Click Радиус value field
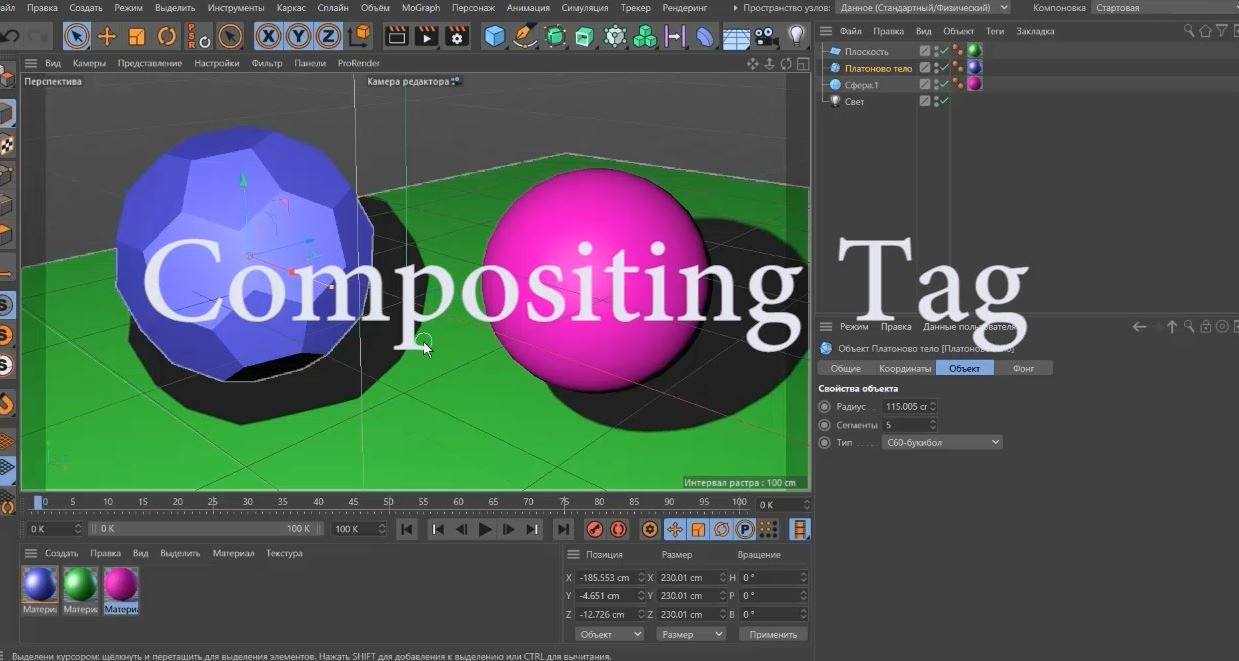Screen dimensions: 1239x661 [x=905, y=407]
